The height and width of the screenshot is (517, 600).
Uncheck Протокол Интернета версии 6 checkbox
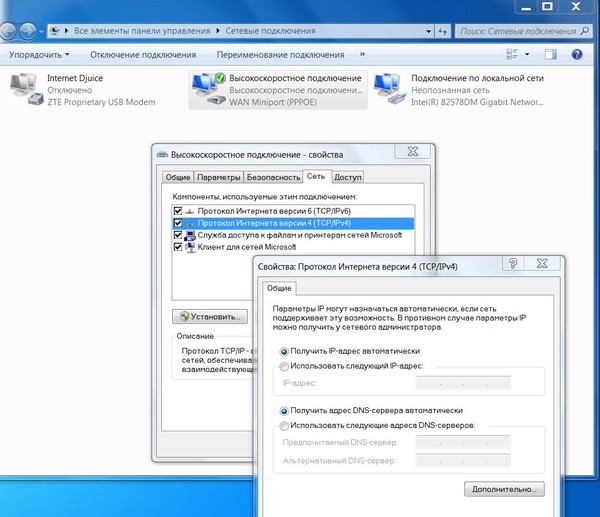(178, 211)
